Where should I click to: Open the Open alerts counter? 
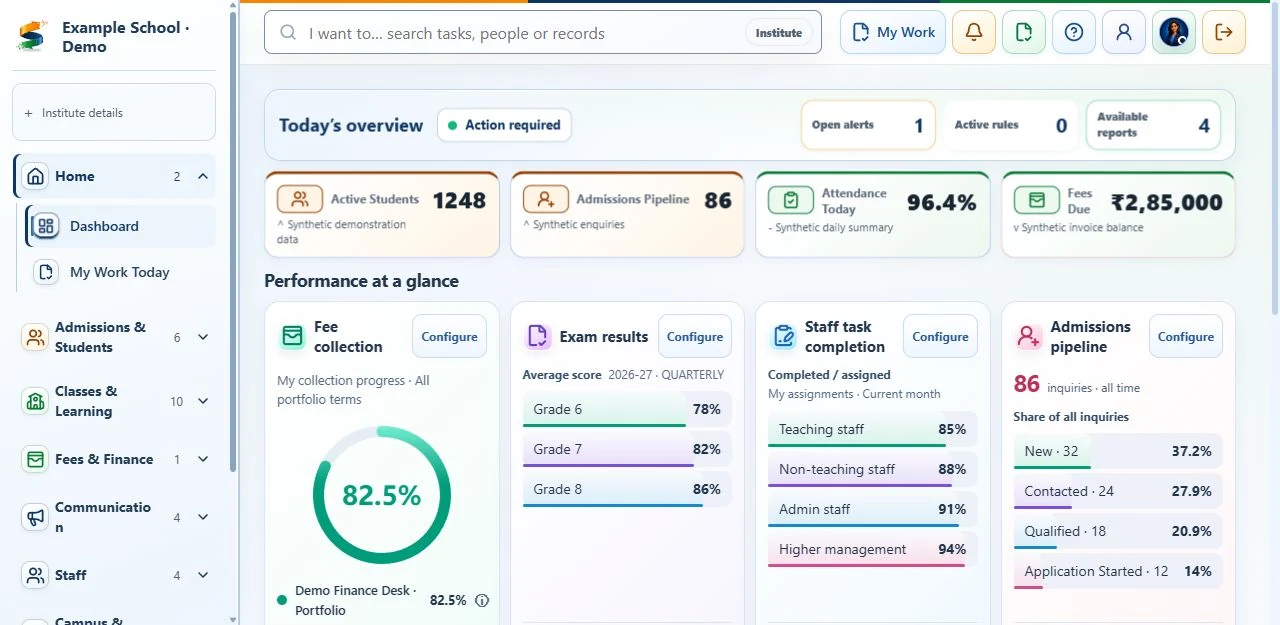pos(868,125)
